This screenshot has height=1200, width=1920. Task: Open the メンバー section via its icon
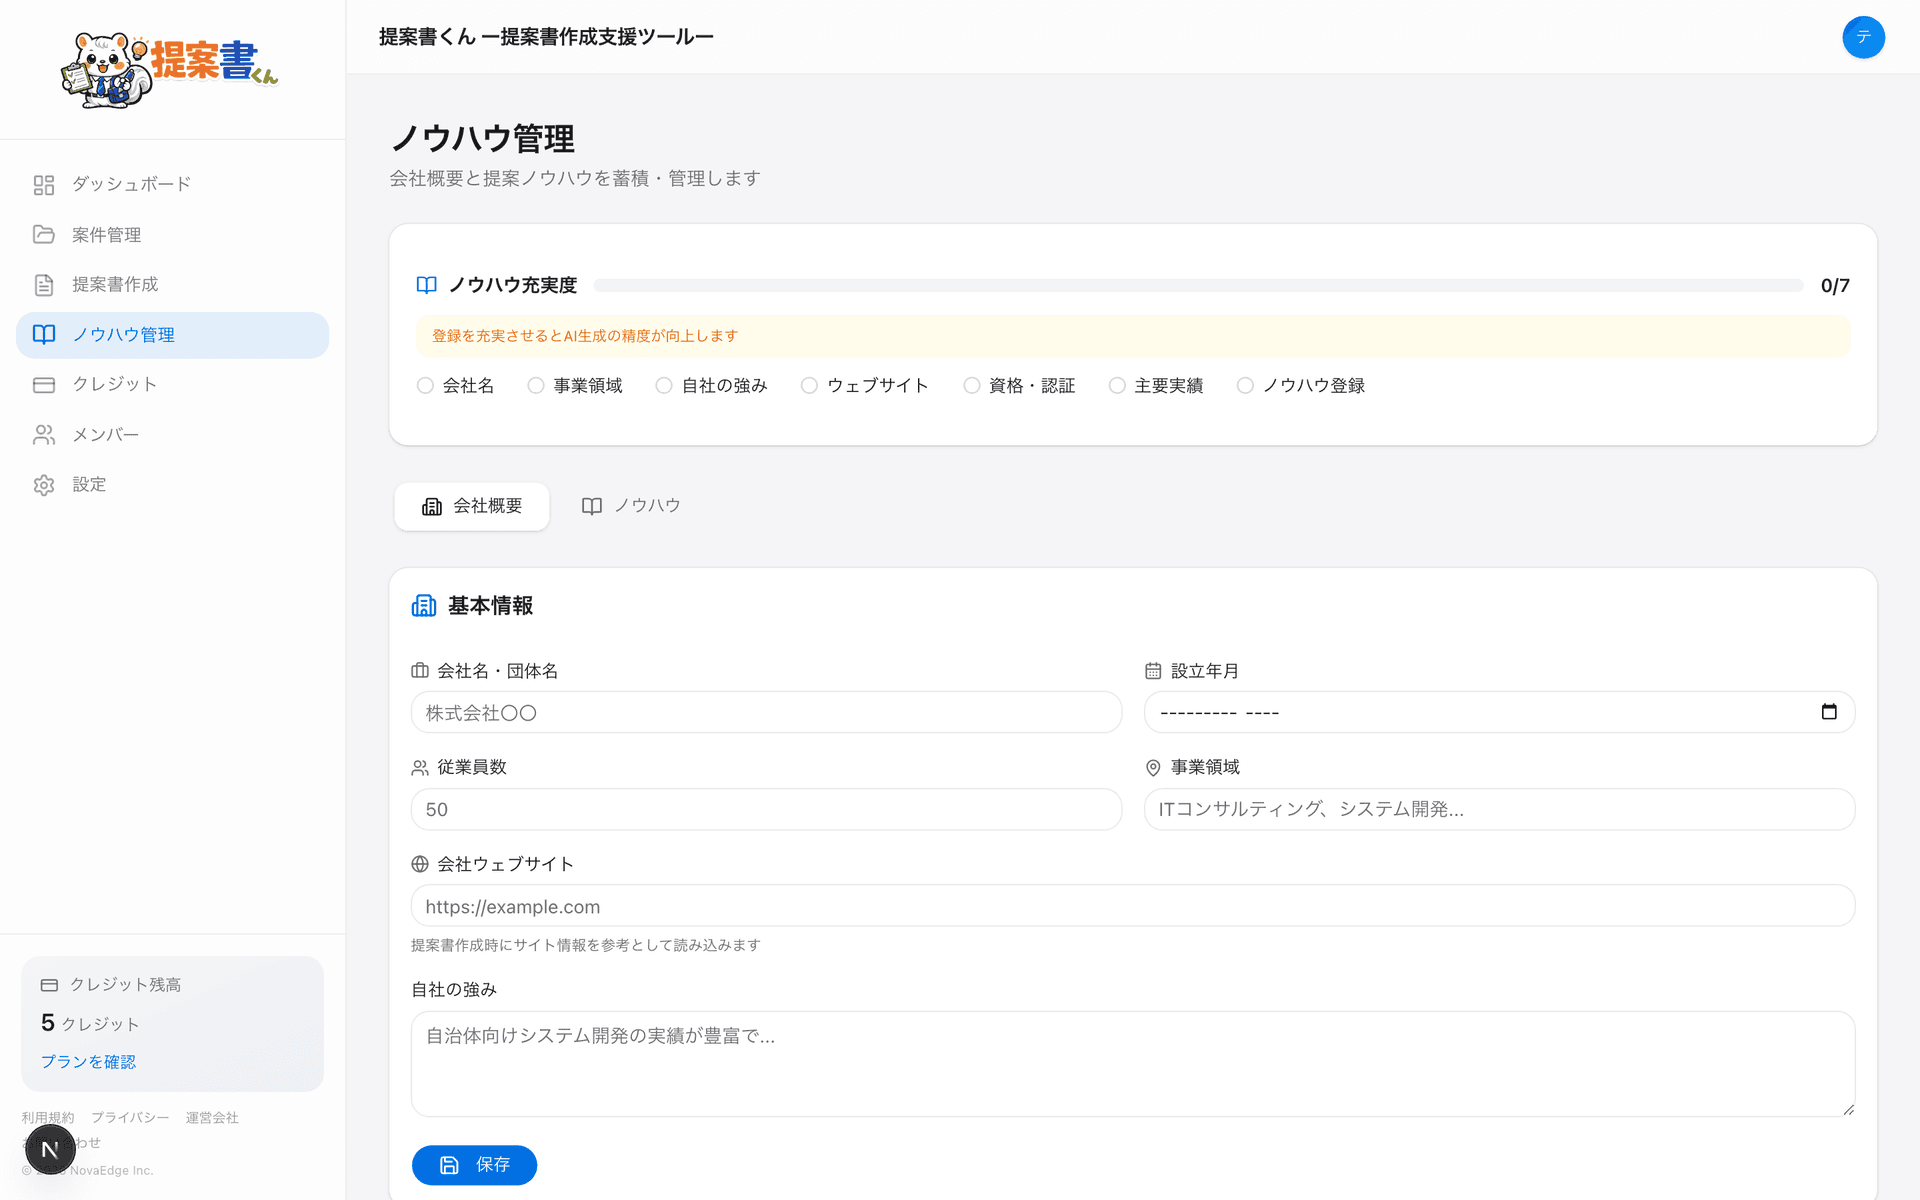44,434
